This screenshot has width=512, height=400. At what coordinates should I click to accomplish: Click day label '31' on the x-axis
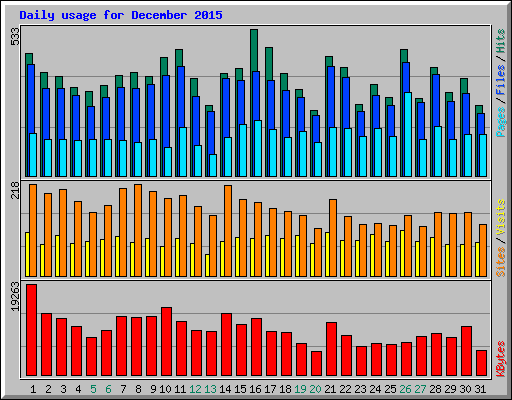(480, 389)
